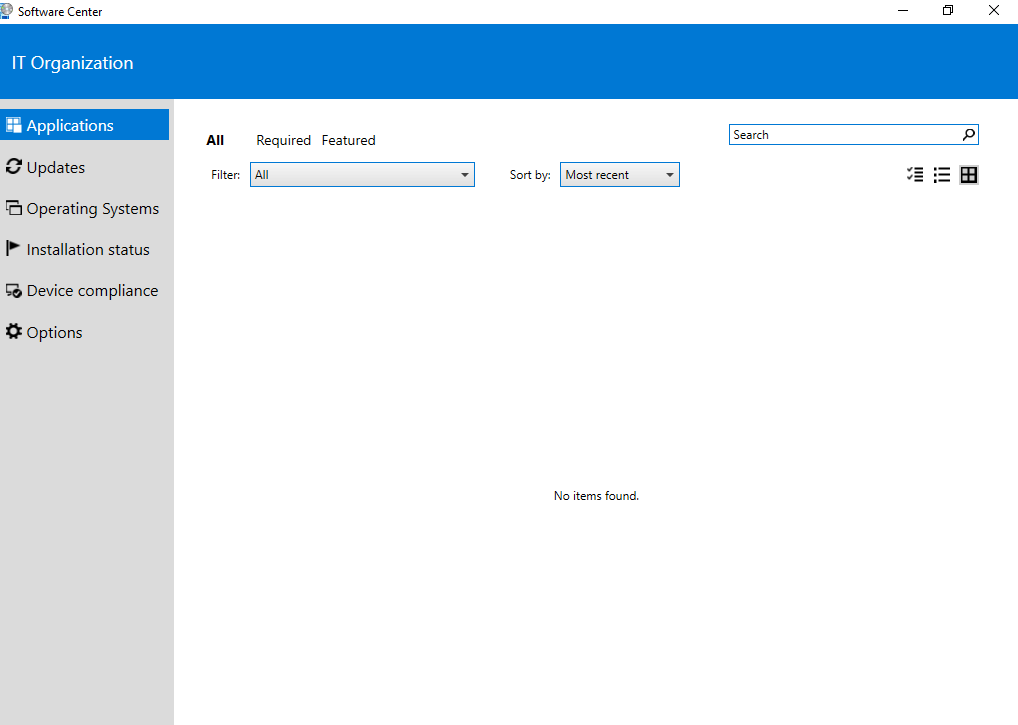
Task: Click the IT Organization header text
Action: coord(72,63)
